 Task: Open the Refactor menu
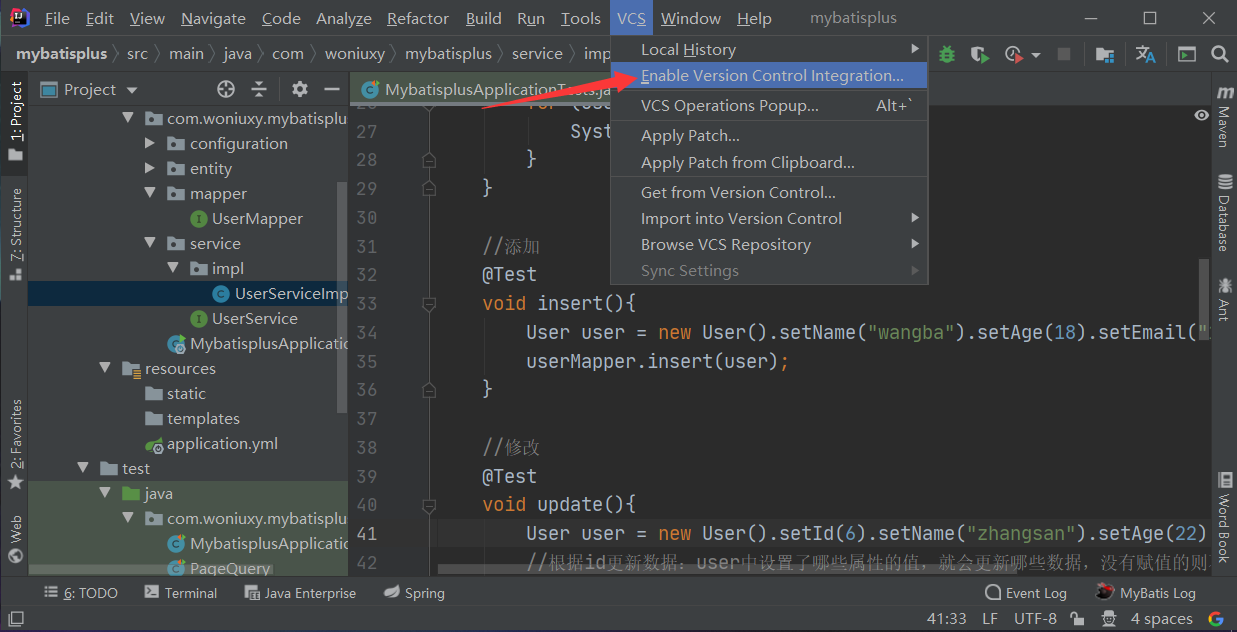(418, 18)
